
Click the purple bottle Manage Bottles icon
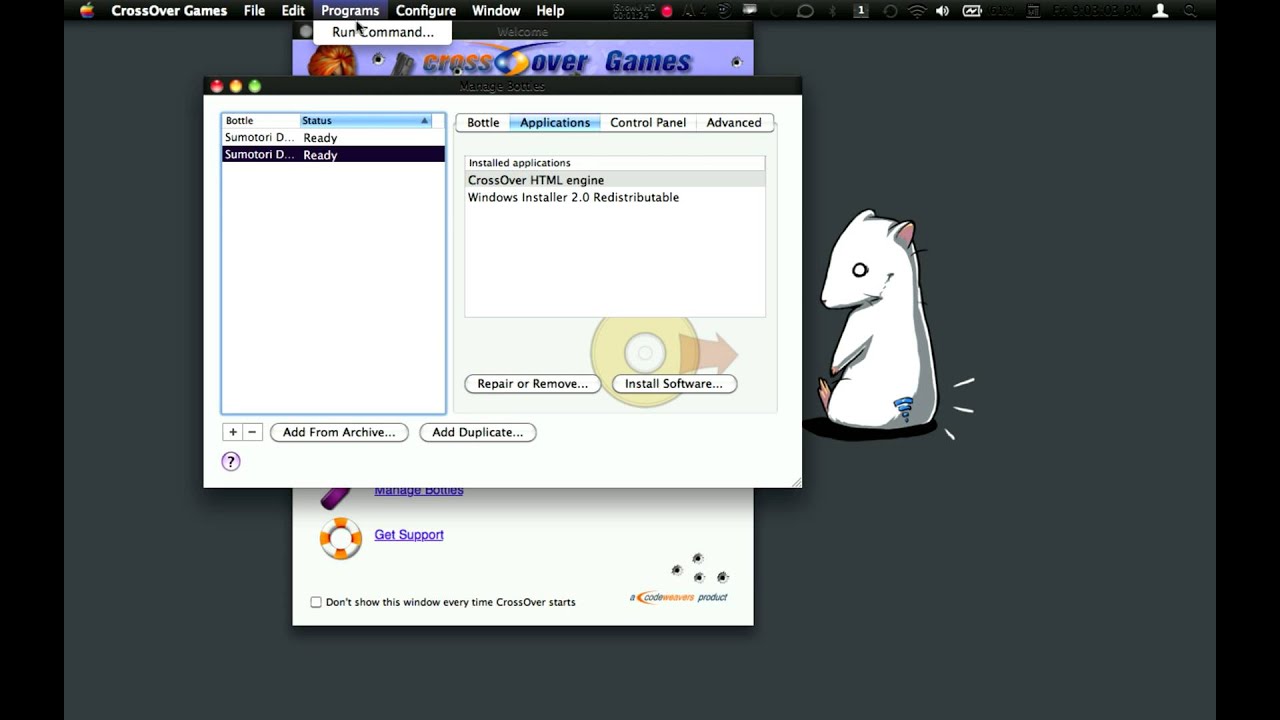335,497
